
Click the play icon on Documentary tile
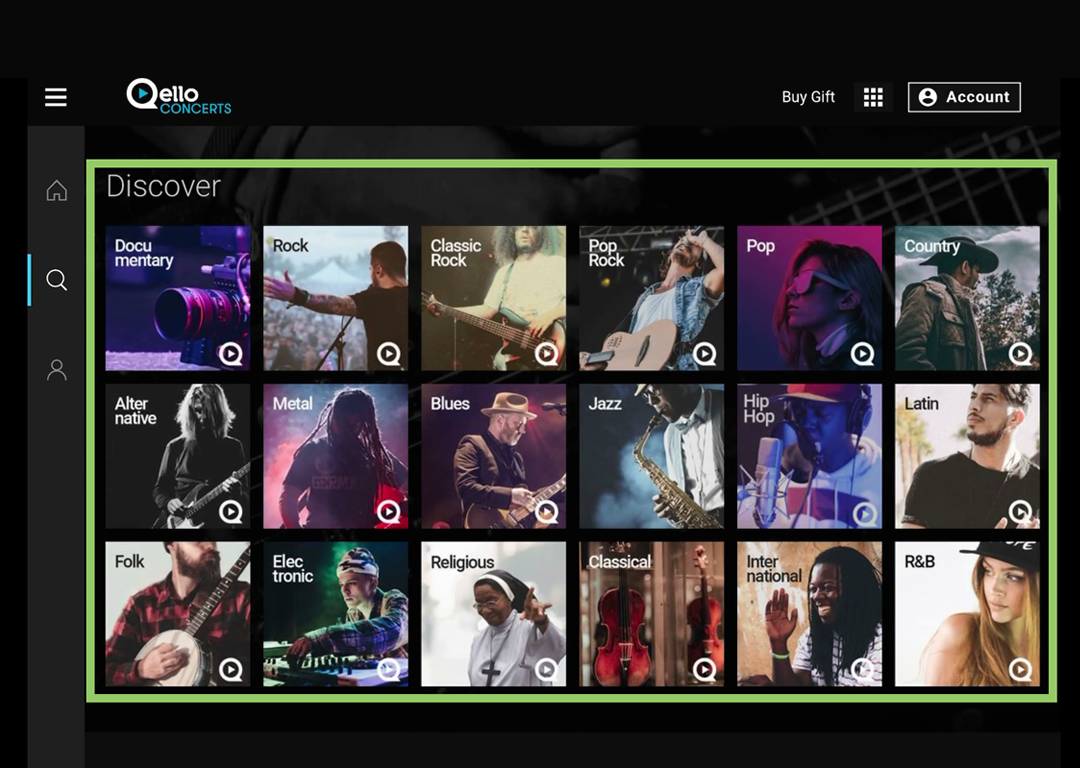231,354
